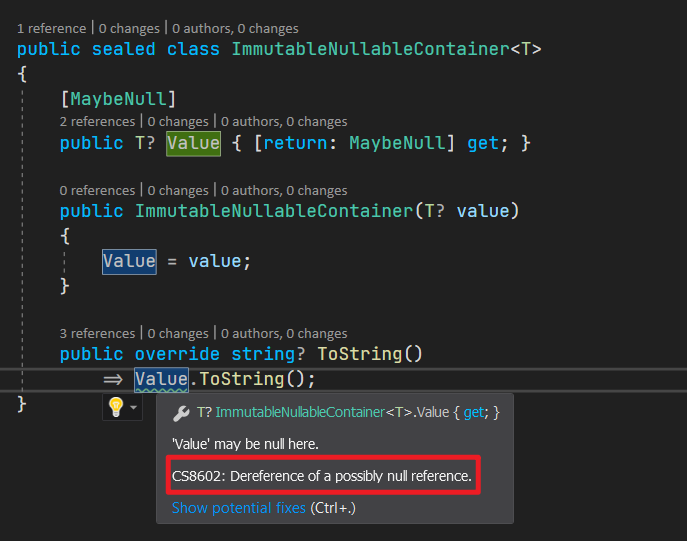
Task: Click the MaybeNull attribute above the property
Action: 118,99
